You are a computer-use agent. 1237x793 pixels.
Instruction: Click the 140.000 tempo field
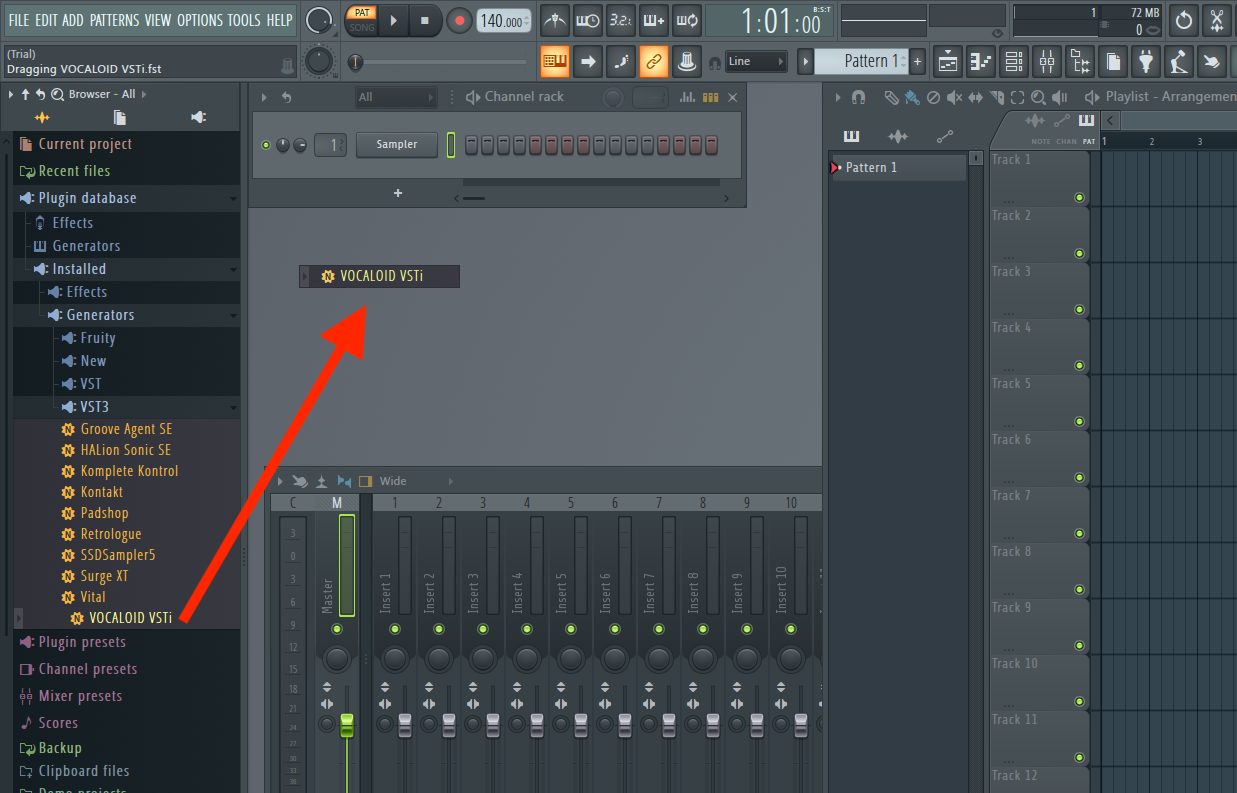[503, 21]
